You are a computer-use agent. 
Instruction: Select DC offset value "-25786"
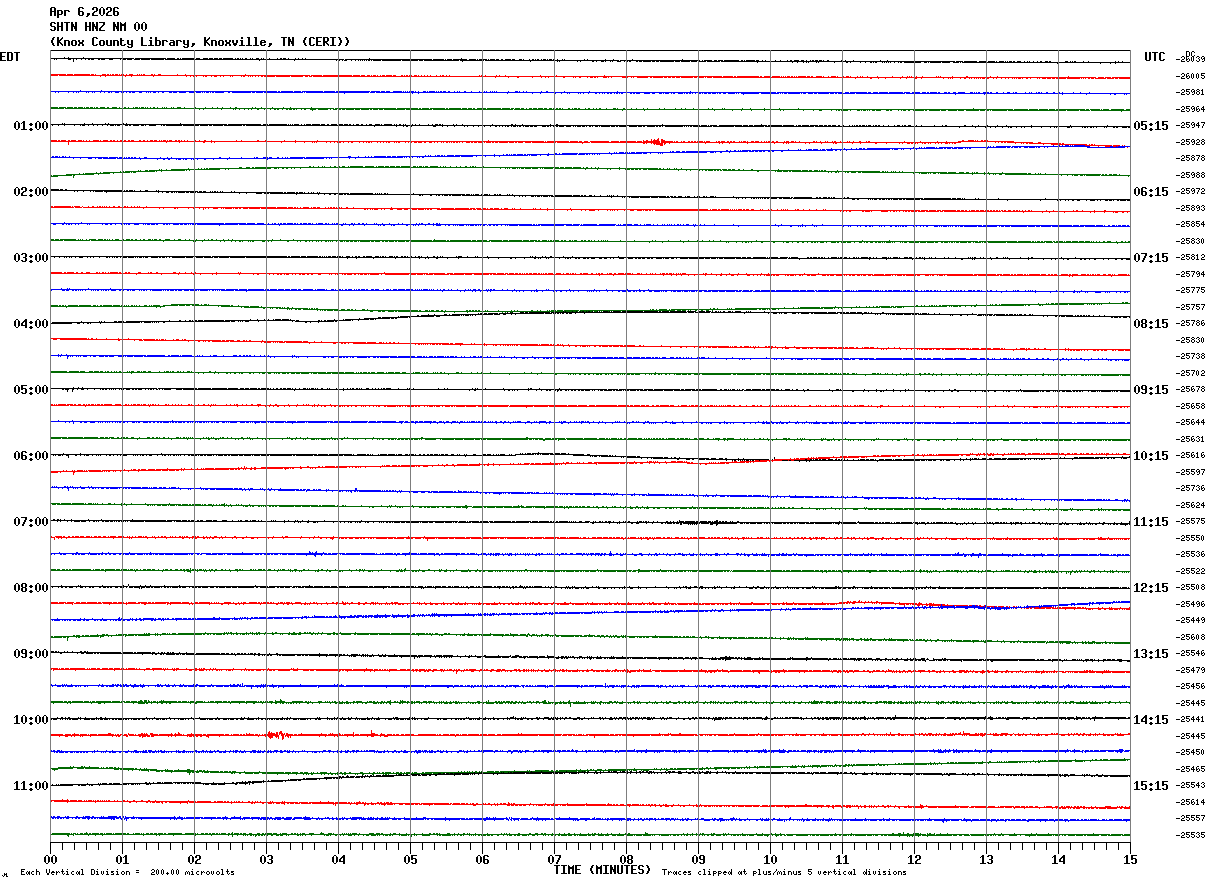tap(1191, 324)
